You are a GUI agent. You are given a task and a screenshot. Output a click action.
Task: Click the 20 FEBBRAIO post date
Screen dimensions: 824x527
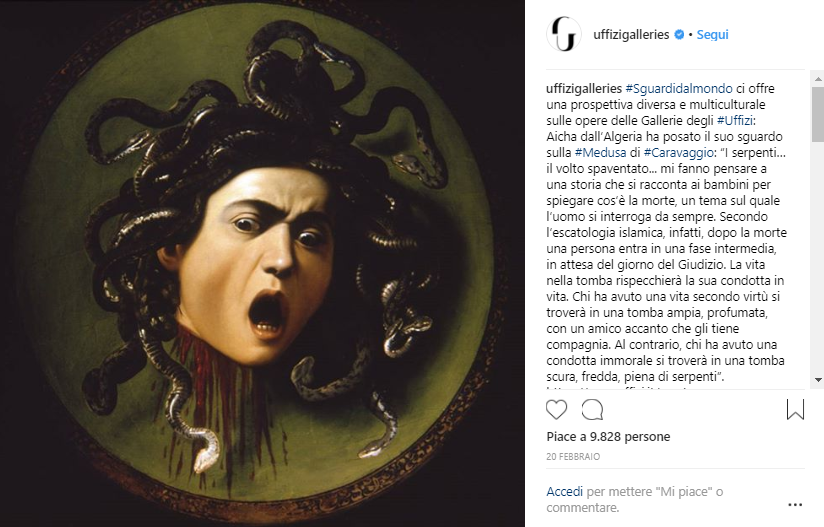pos(573,457)
